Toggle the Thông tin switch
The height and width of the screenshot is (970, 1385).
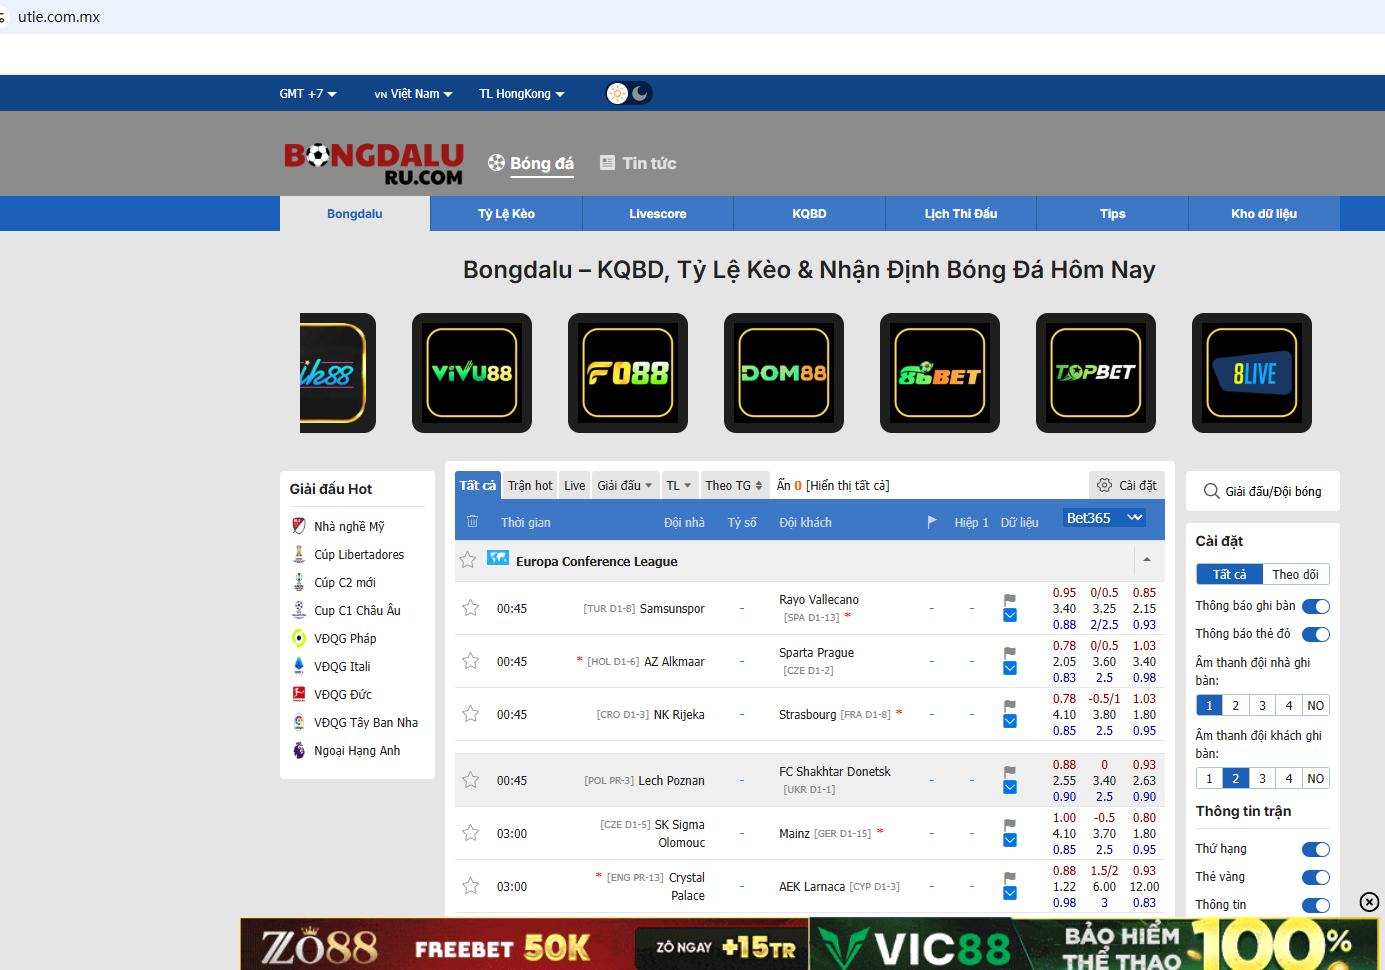1316,905
